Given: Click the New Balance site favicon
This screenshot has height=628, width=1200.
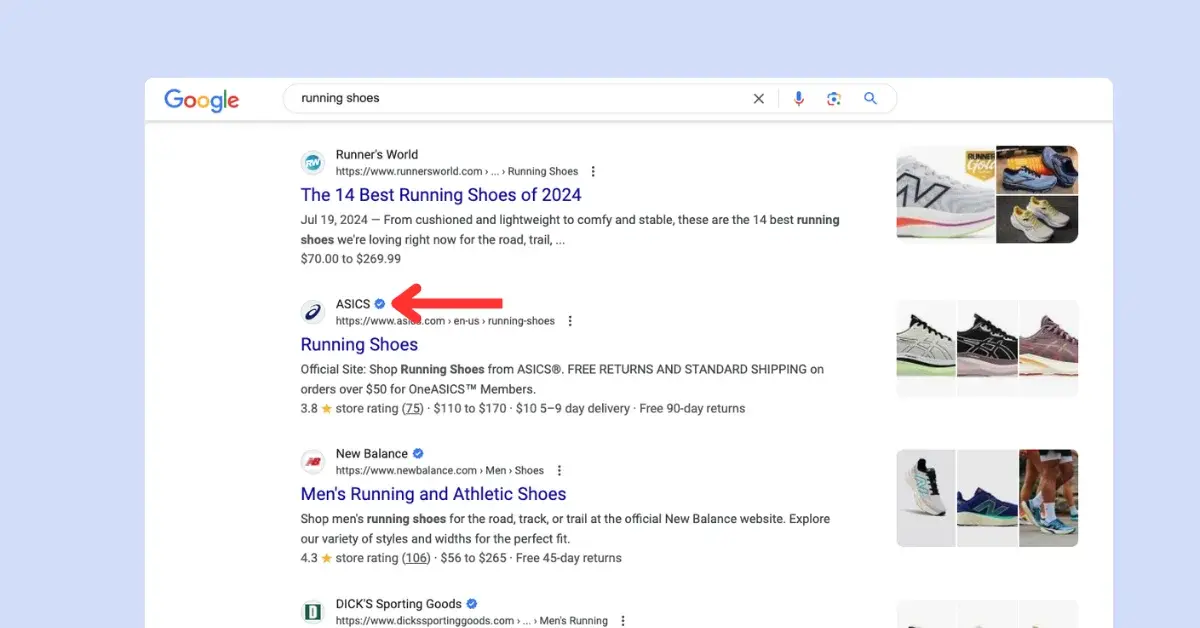Looking at the screenshot, I should (x=313, y=462).
